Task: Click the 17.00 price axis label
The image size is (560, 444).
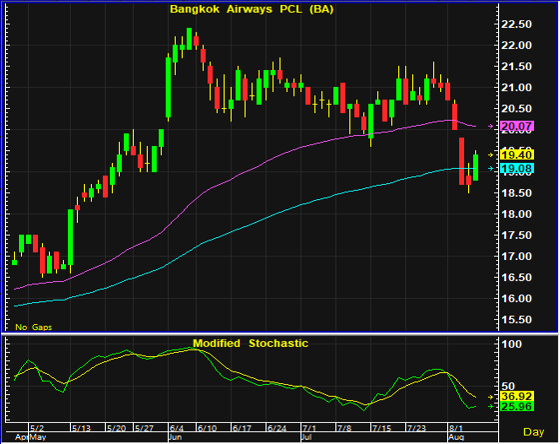Action: point(516,256)
